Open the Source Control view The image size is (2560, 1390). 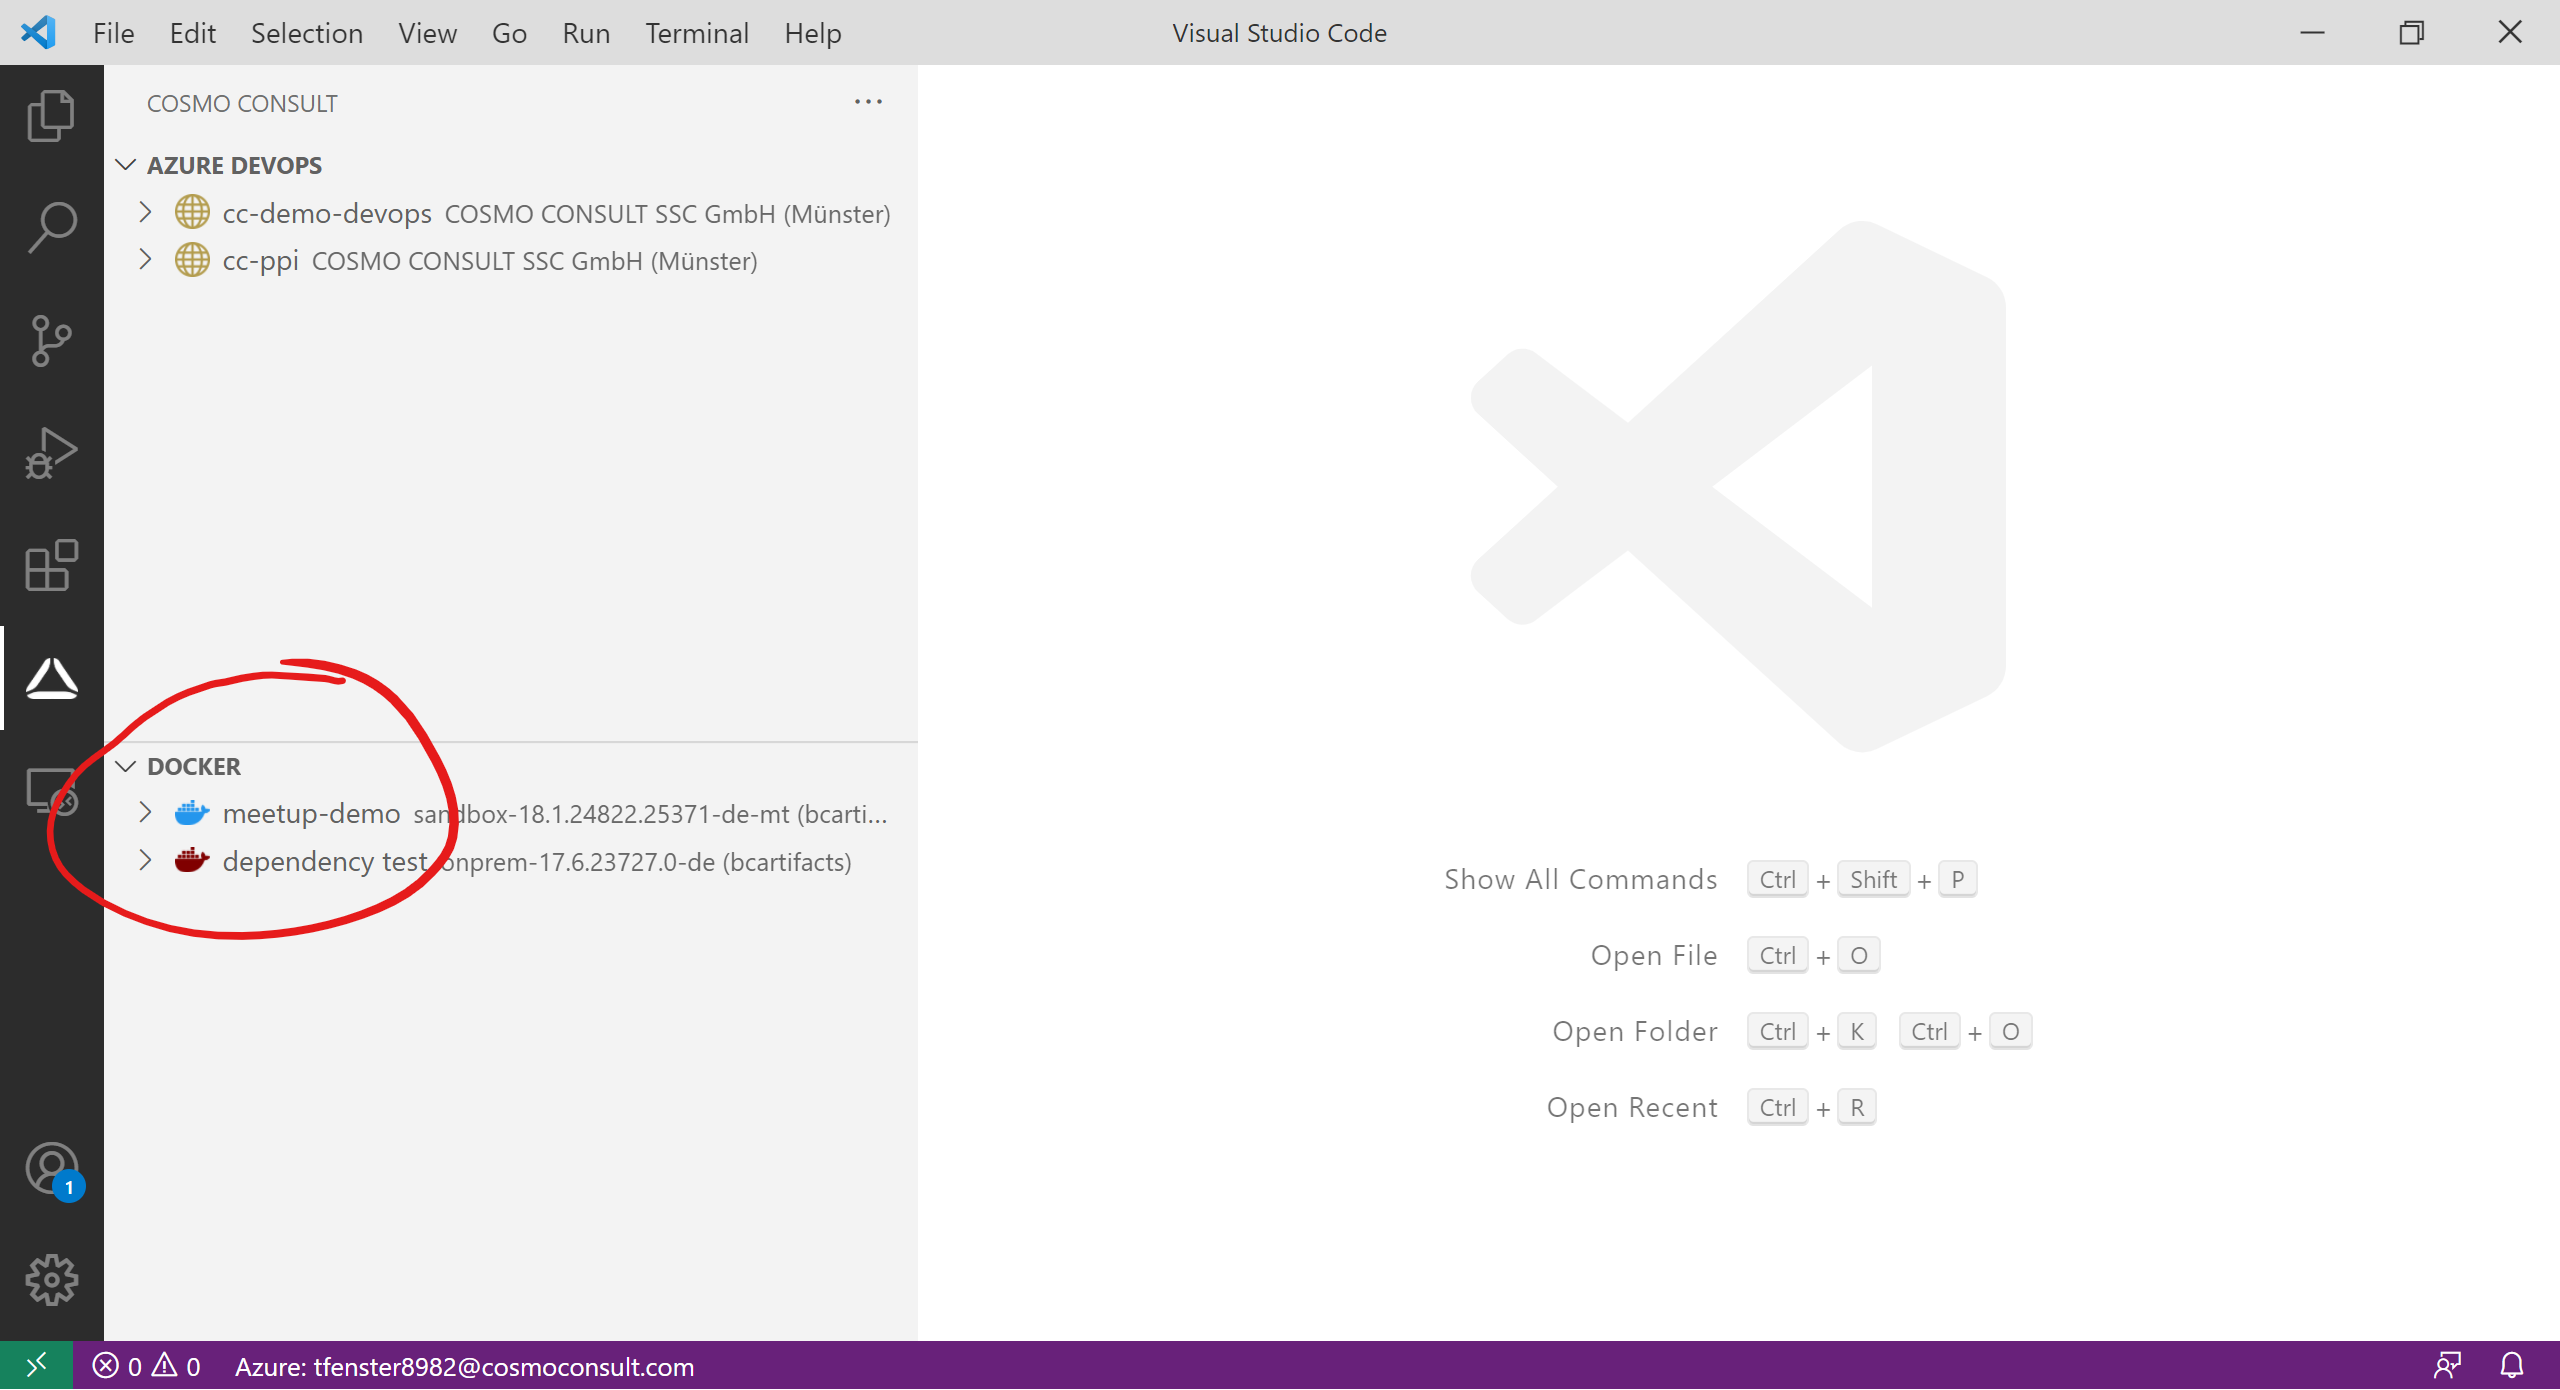point(51,341)
